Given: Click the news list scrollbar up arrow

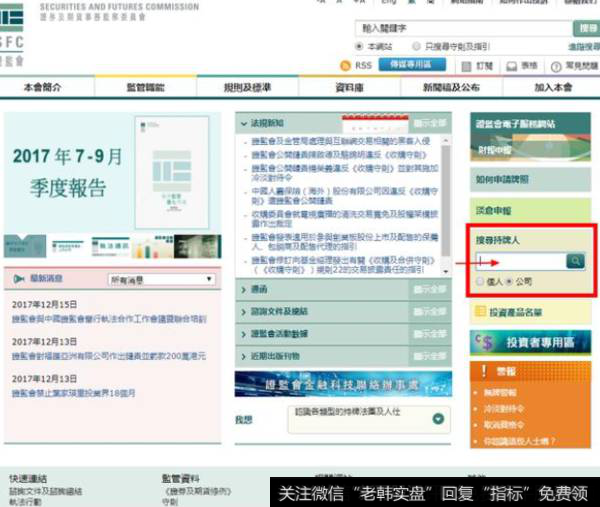Looking at the screenshot, I should tap(445, 141).
